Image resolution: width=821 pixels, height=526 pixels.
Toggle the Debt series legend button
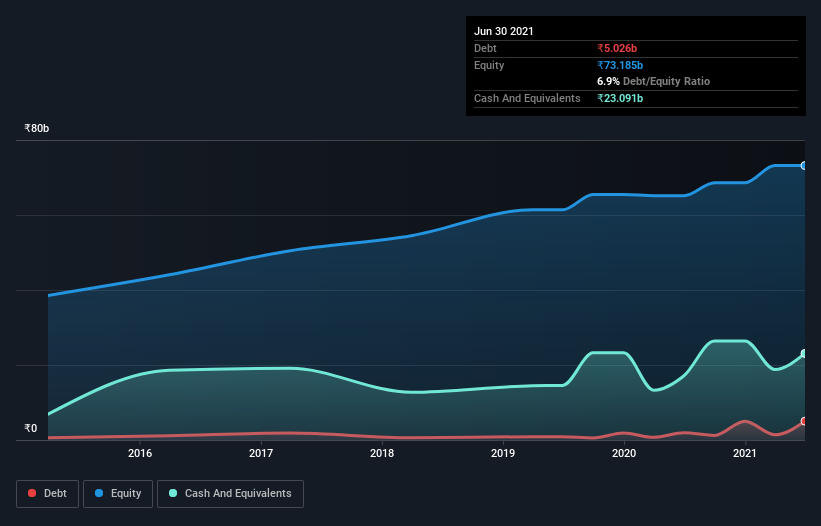pyautogui.click(x=47, y=494)
